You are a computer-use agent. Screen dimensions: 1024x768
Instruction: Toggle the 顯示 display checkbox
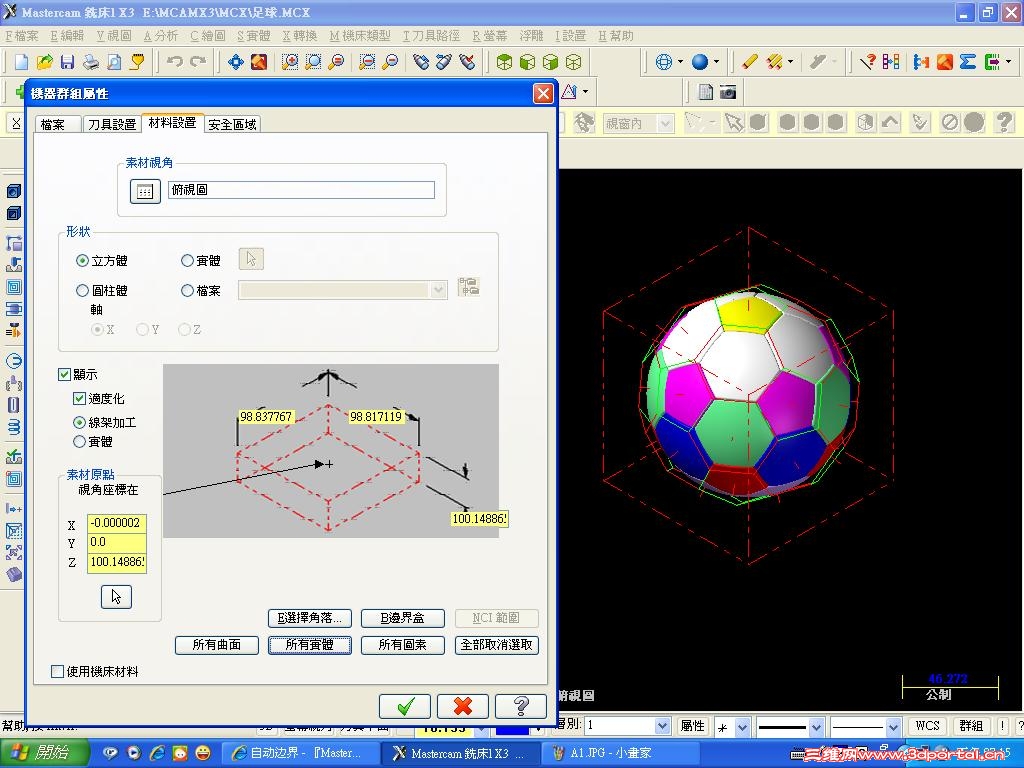pyautogui.click(x=64, y=374)
